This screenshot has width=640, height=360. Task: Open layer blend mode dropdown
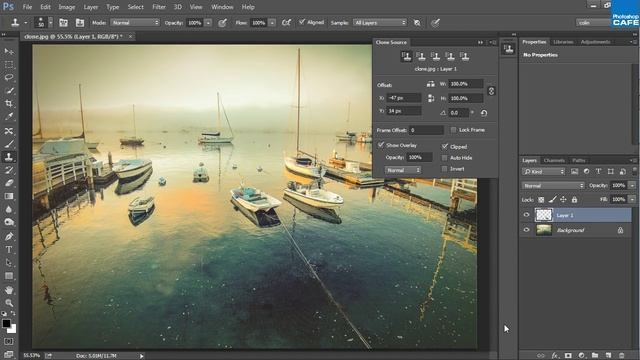click(x=553, y=186)
